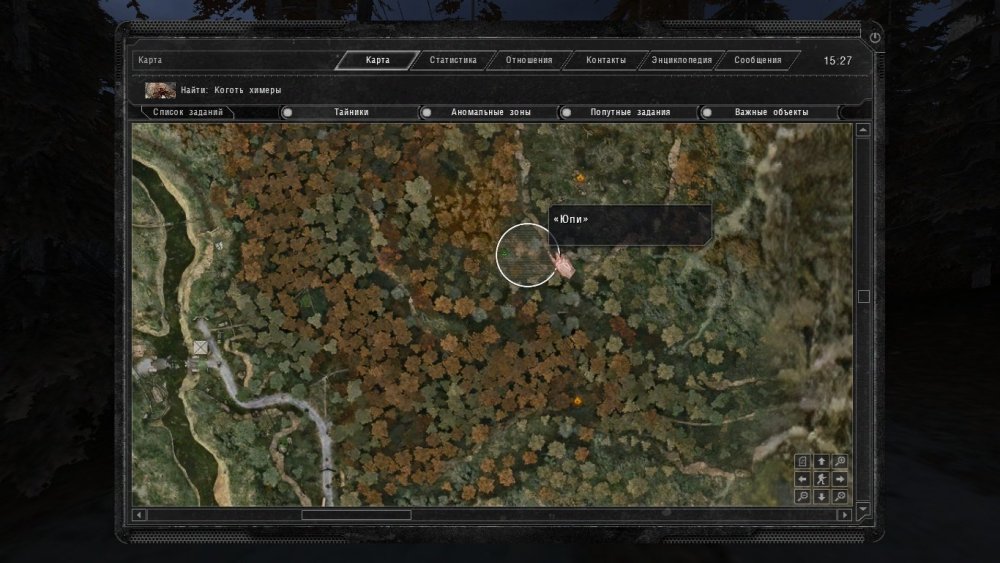Click the horizontal scrollbar thumb
This screenshot has width=1000, height=563.
pos(357,515)
